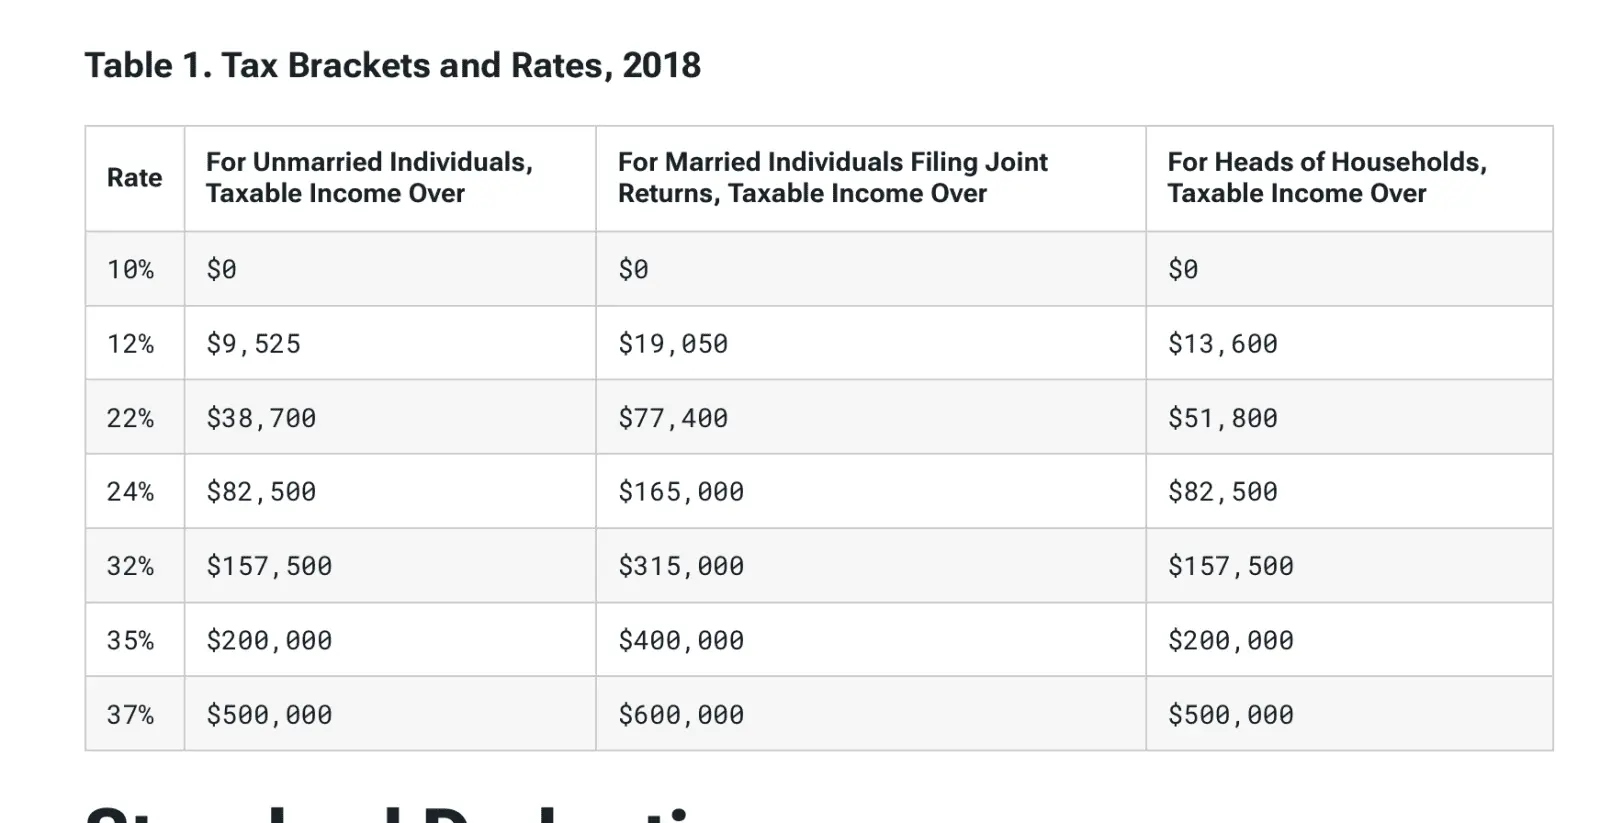Click the "Rate" column header
This screenshot has height=823, width=1600.
click(134, 178)
